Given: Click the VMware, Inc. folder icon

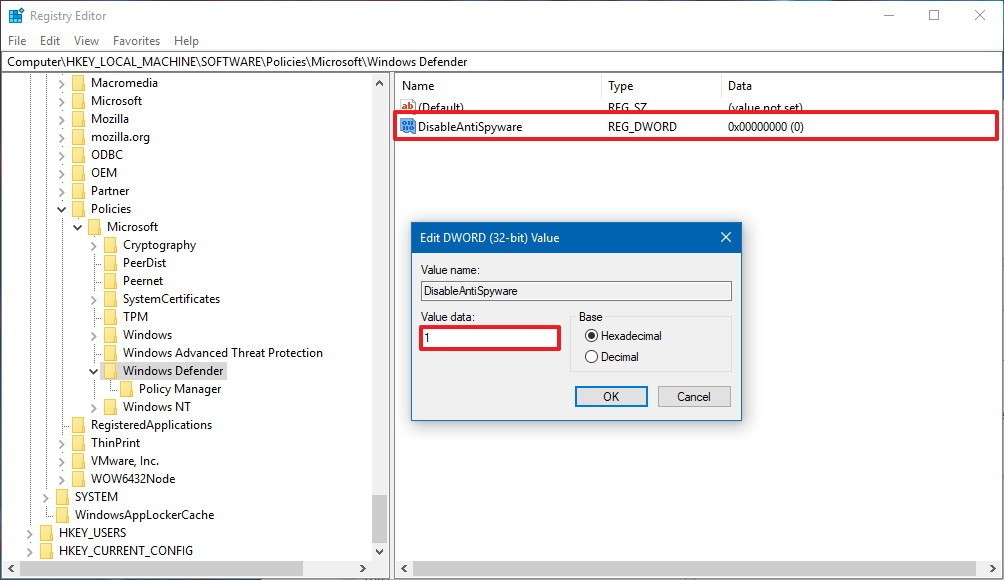Looking at the screenshot, I should coord(79,460).
